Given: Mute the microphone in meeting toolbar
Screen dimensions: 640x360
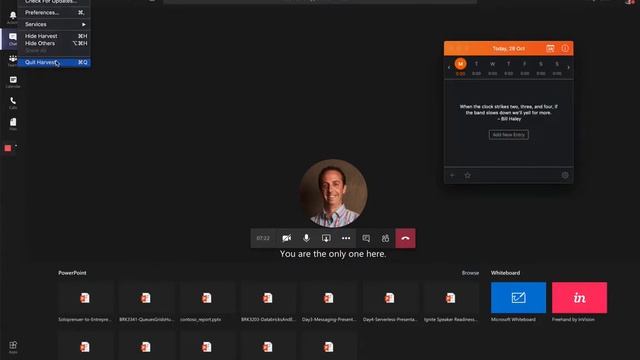Looking at the screenshot, I should [306, 238].
